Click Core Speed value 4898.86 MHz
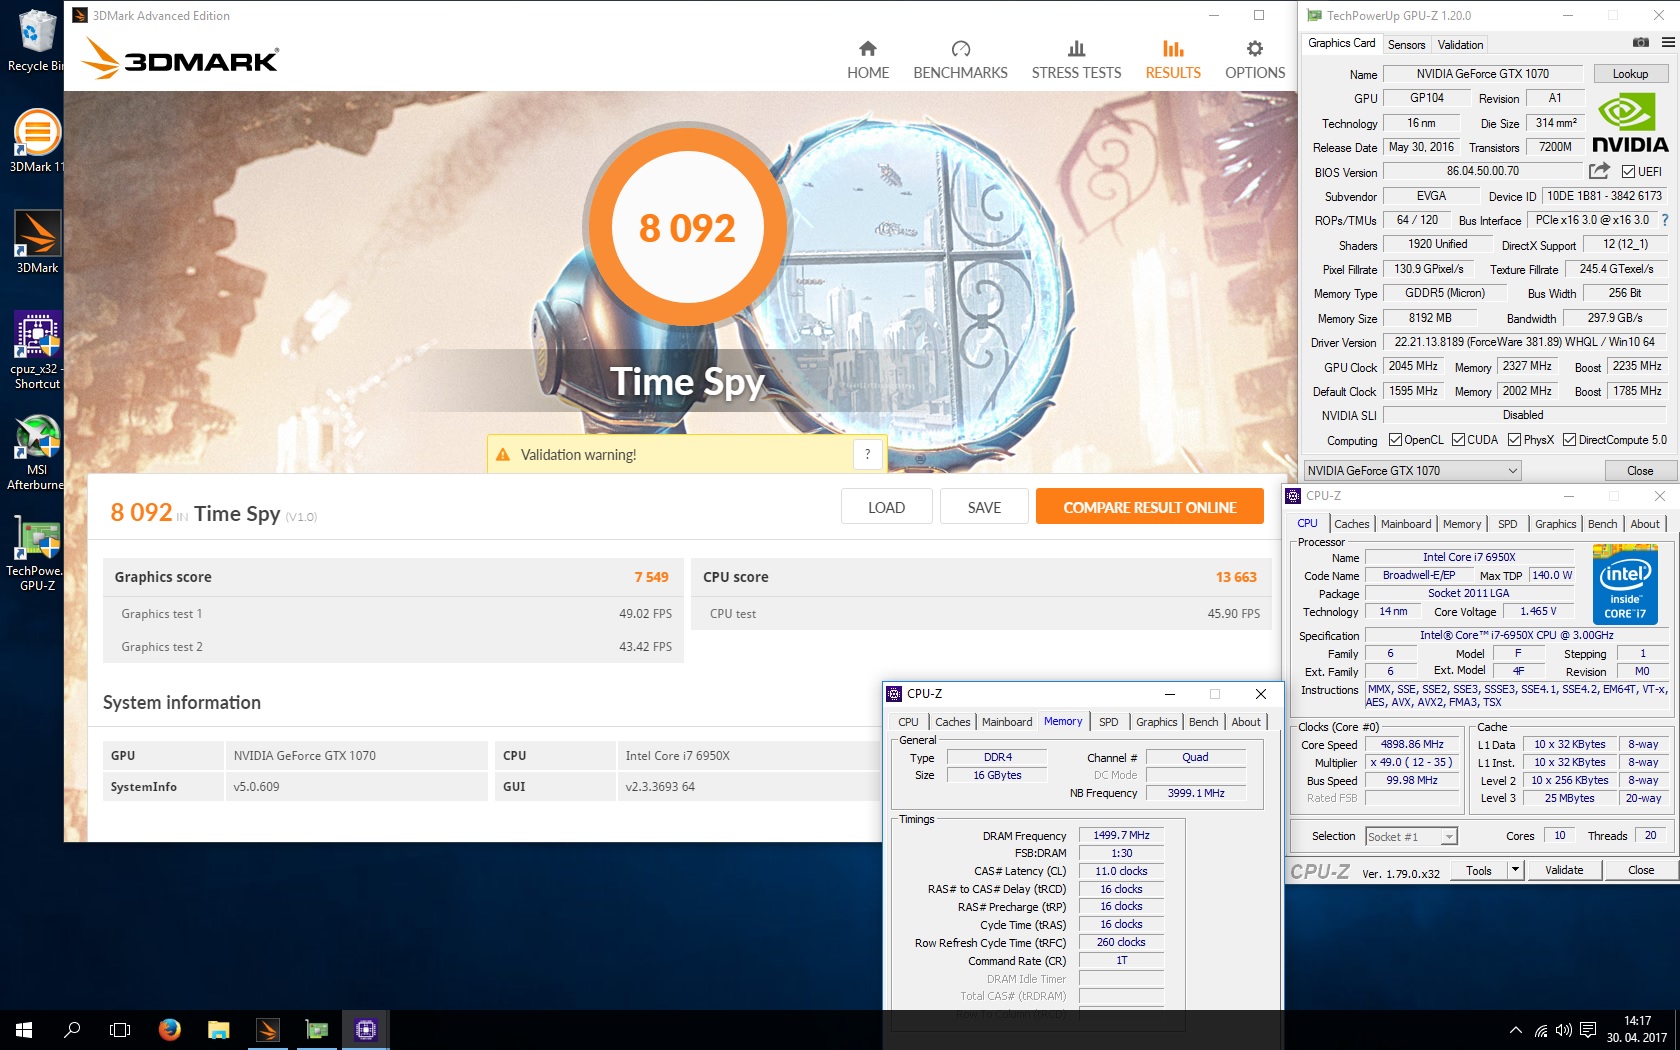 pos(1412,744)
